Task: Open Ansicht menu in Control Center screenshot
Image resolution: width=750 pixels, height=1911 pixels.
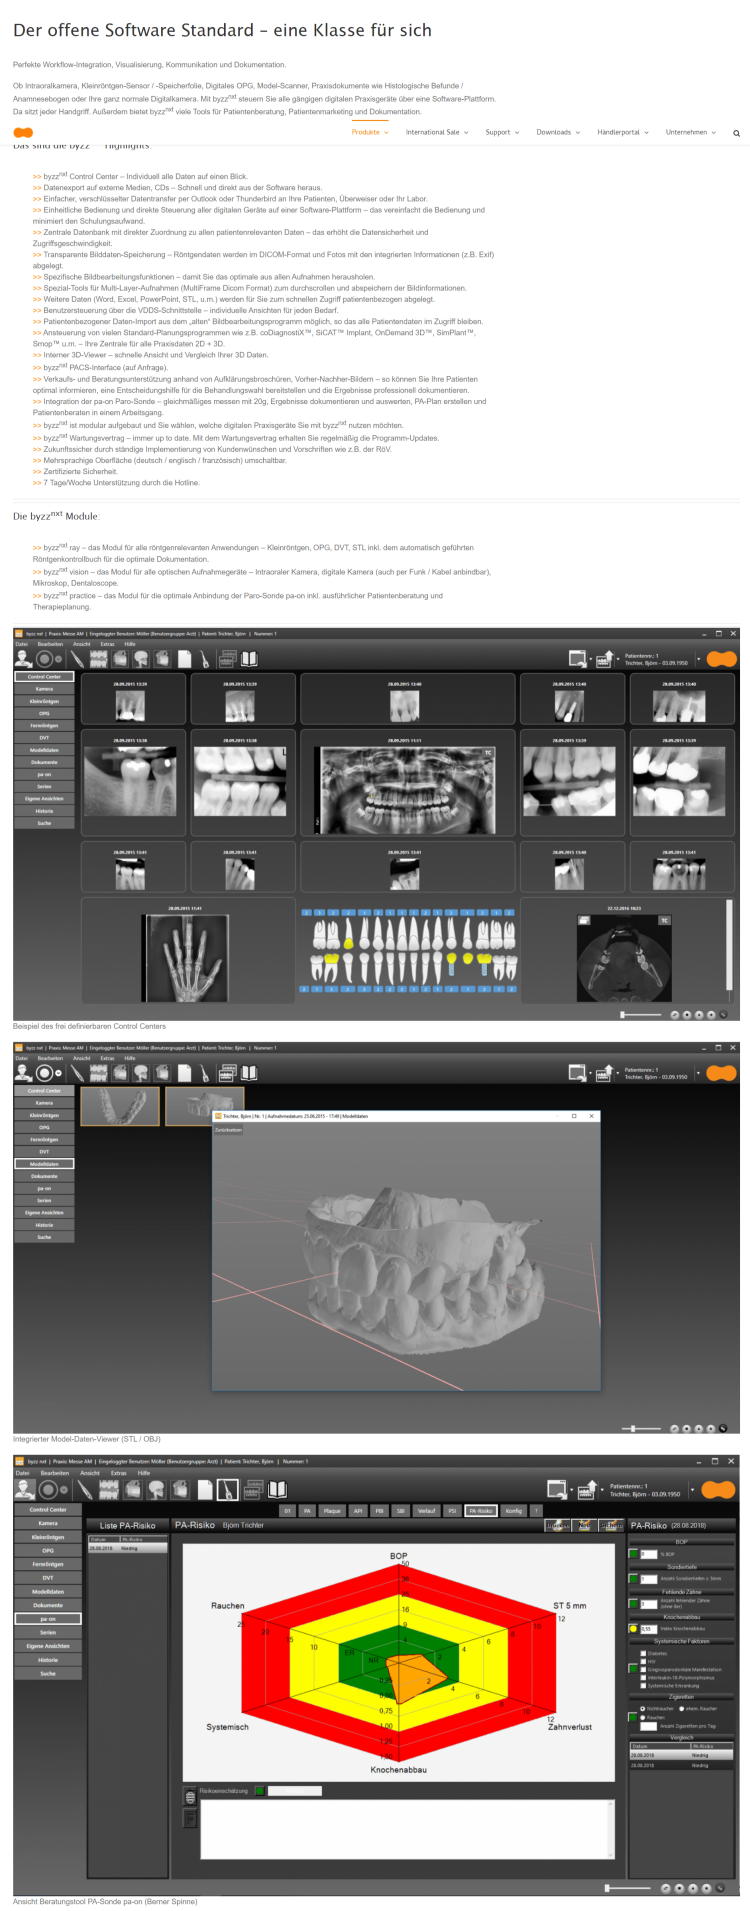Action: pyautogui.click(x=82, y=644)
